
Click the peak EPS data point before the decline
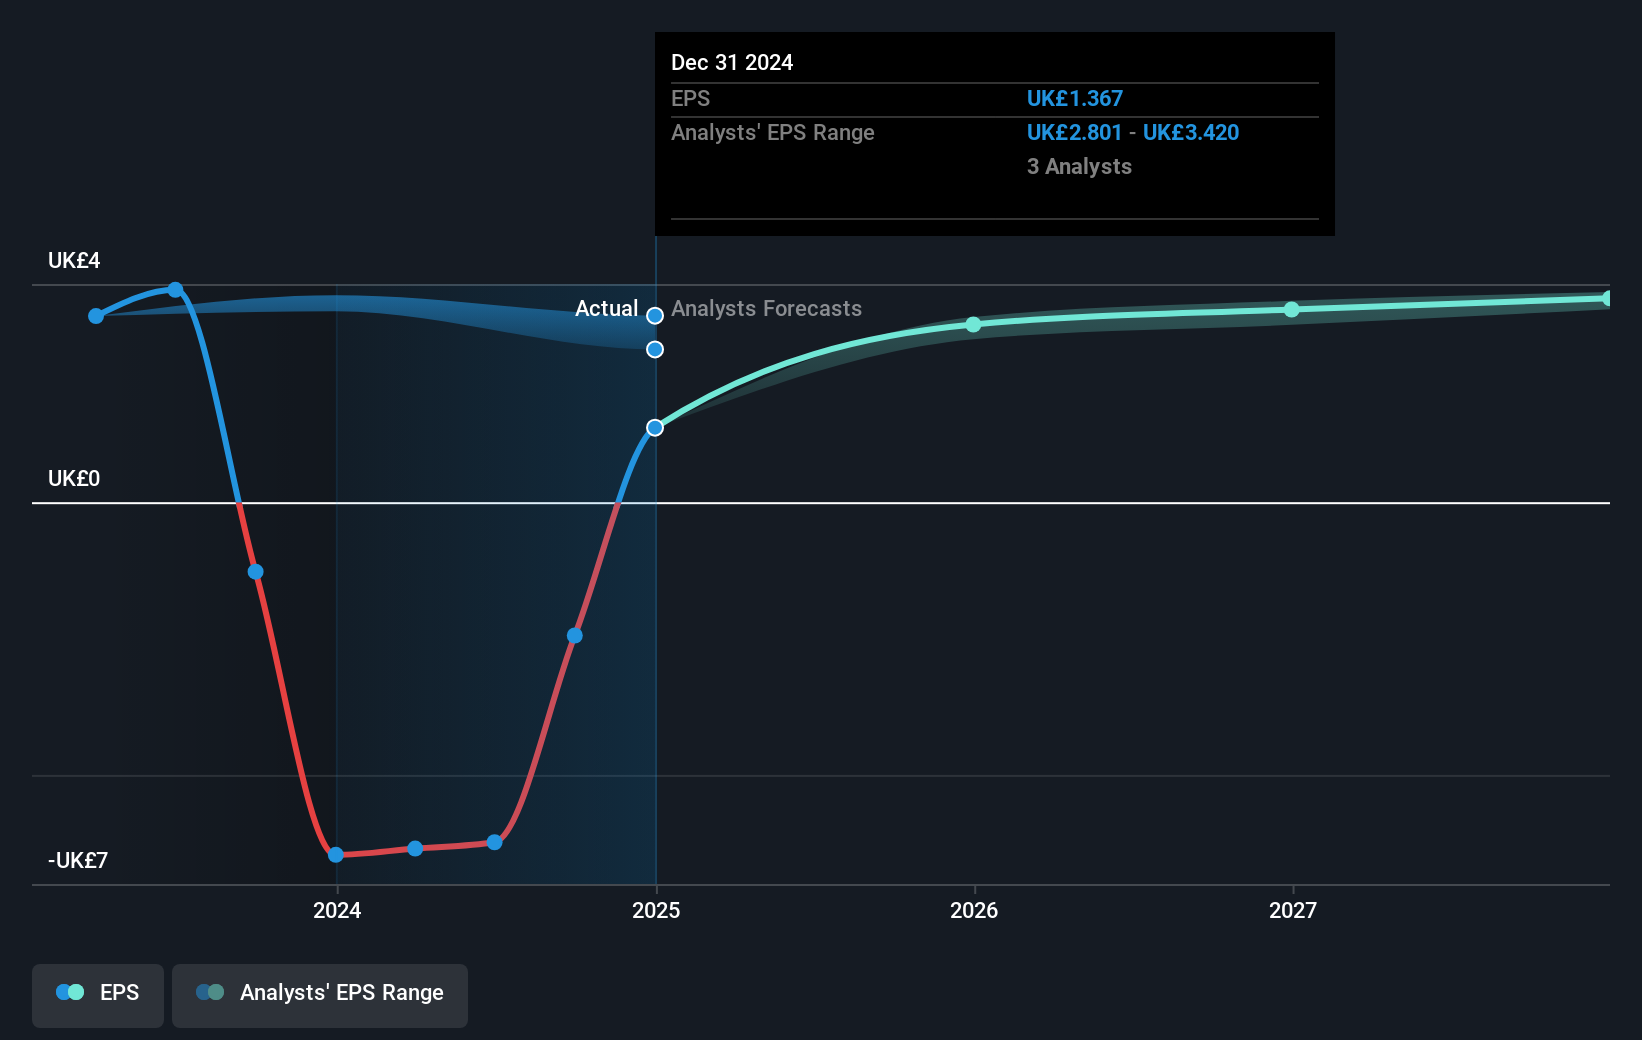coord(176,289)
